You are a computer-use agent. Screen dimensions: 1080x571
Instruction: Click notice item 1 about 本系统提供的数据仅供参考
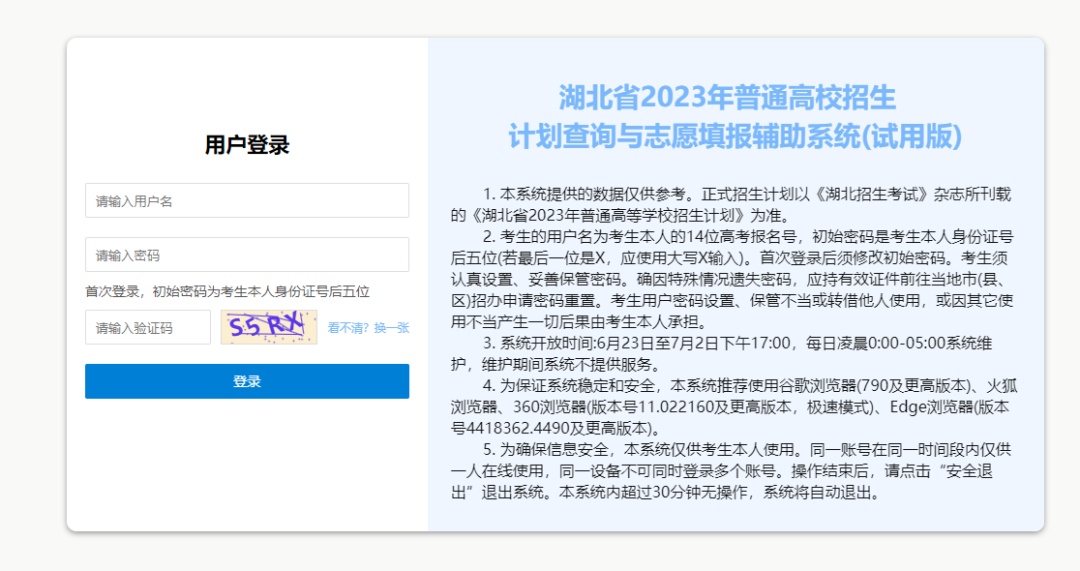tap(731, 205)
